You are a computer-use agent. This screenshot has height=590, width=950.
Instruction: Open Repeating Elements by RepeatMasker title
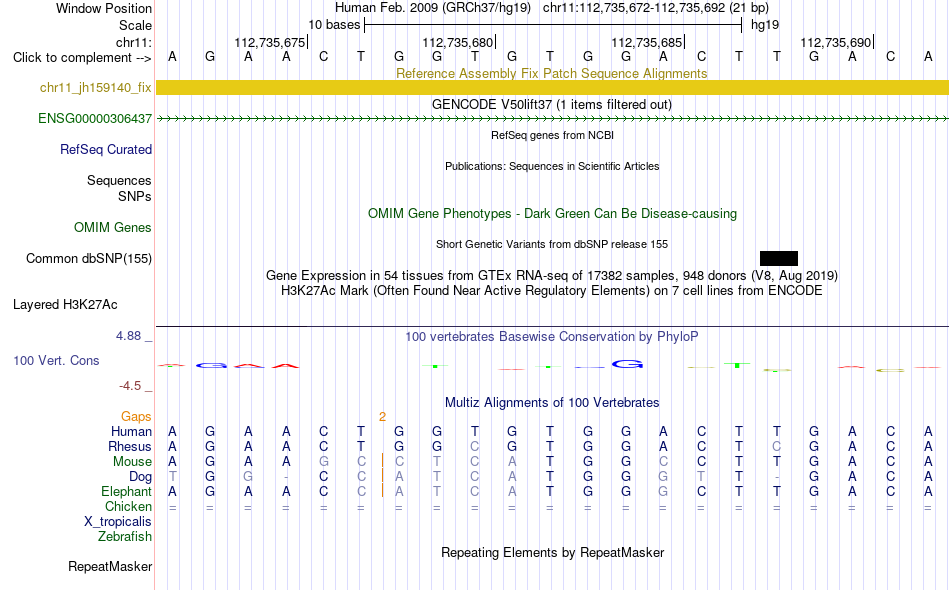click(x=553, y=552)
